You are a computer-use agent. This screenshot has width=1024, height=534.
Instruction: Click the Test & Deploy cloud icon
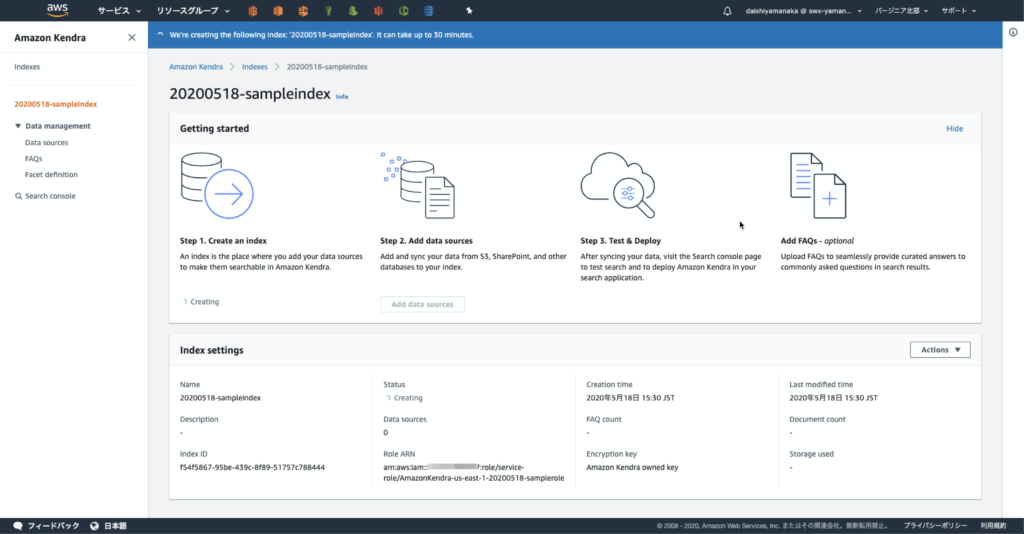tap(618, 186)
